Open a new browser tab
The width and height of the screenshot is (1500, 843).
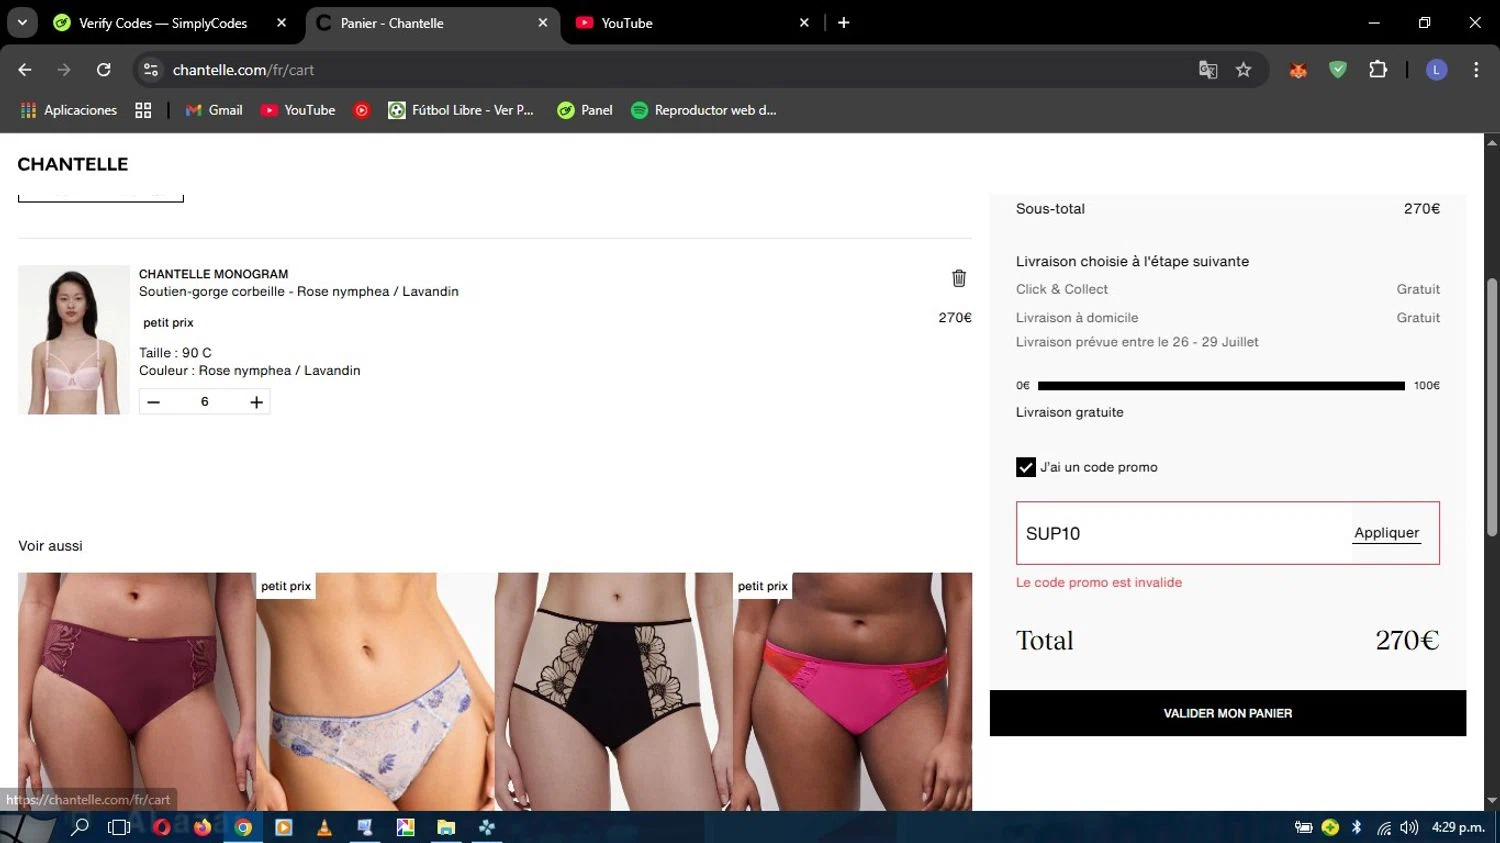(844, 23)
